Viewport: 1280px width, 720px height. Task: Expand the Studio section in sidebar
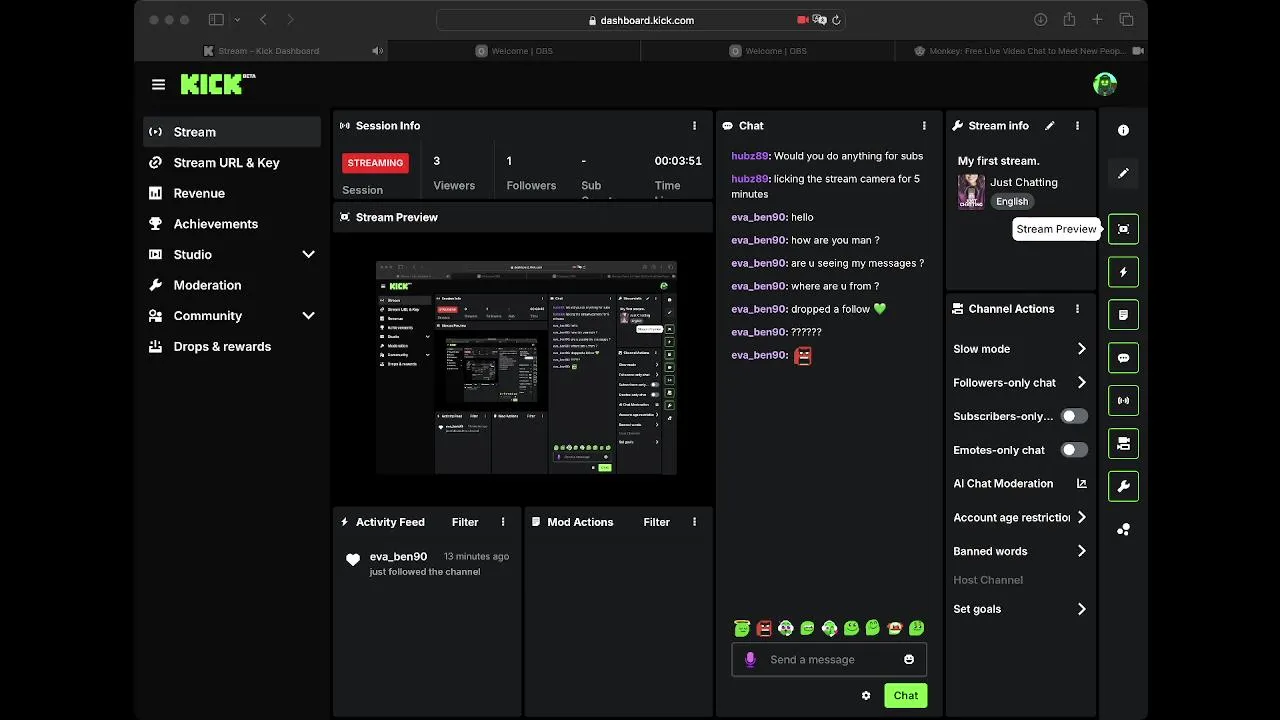(x=308, y=255)
